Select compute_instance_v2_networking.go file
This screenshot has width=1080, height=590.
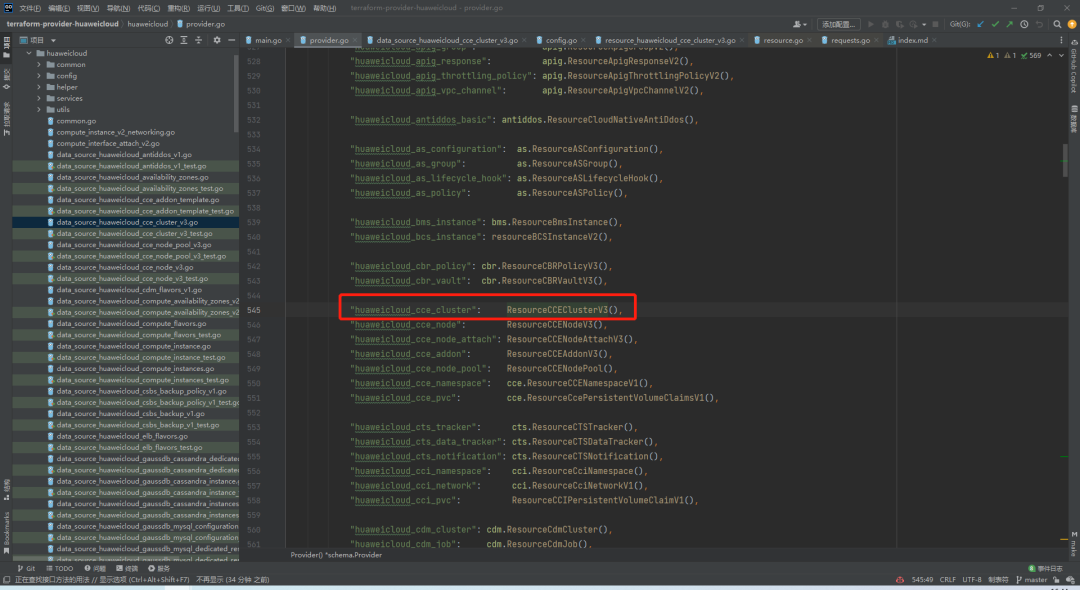coord(125,132)
